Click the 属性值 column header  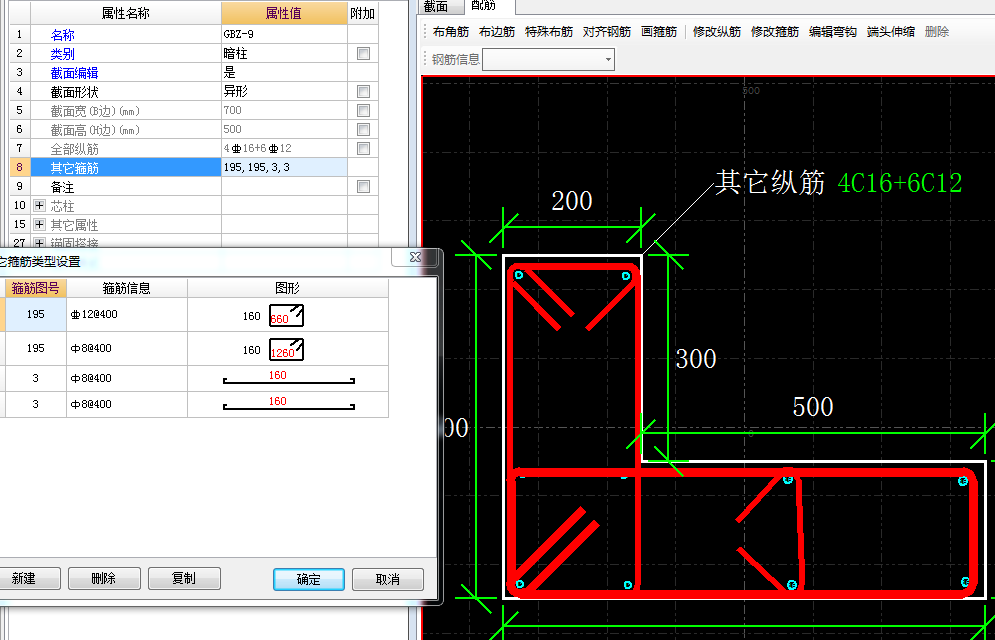284,13
